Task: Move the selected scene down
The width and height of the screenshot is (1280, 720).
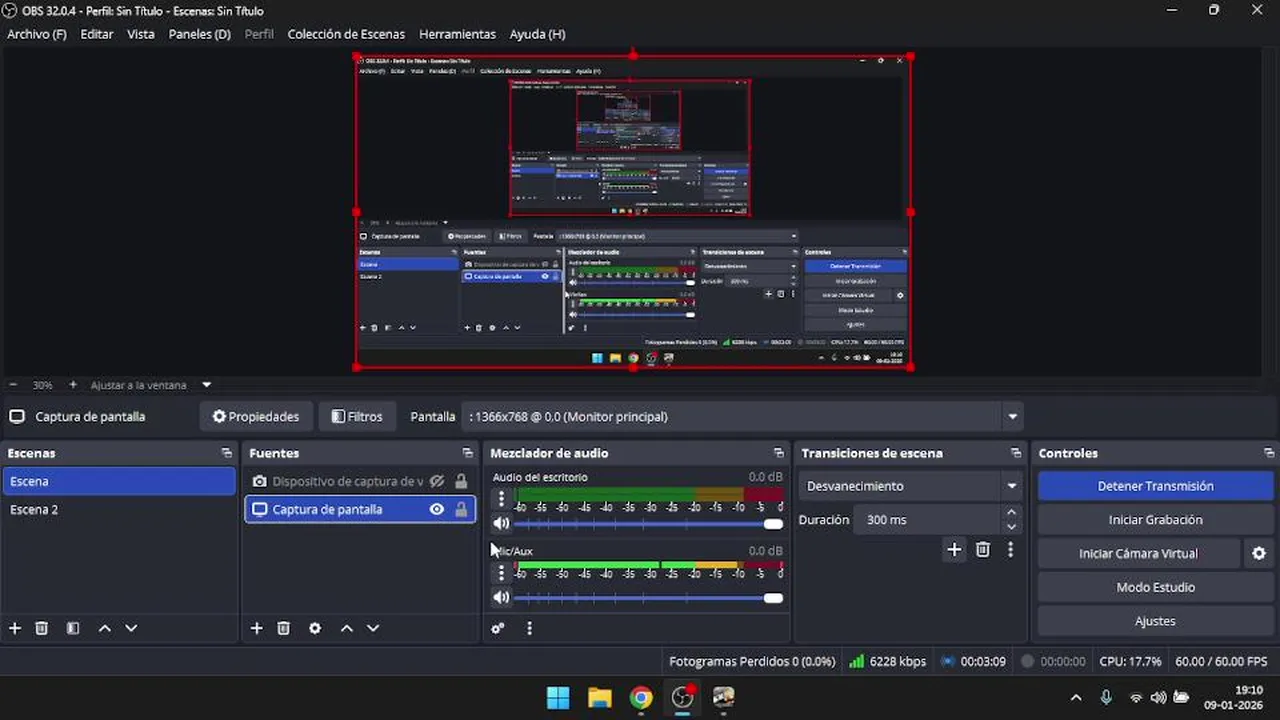Action: 131,628
